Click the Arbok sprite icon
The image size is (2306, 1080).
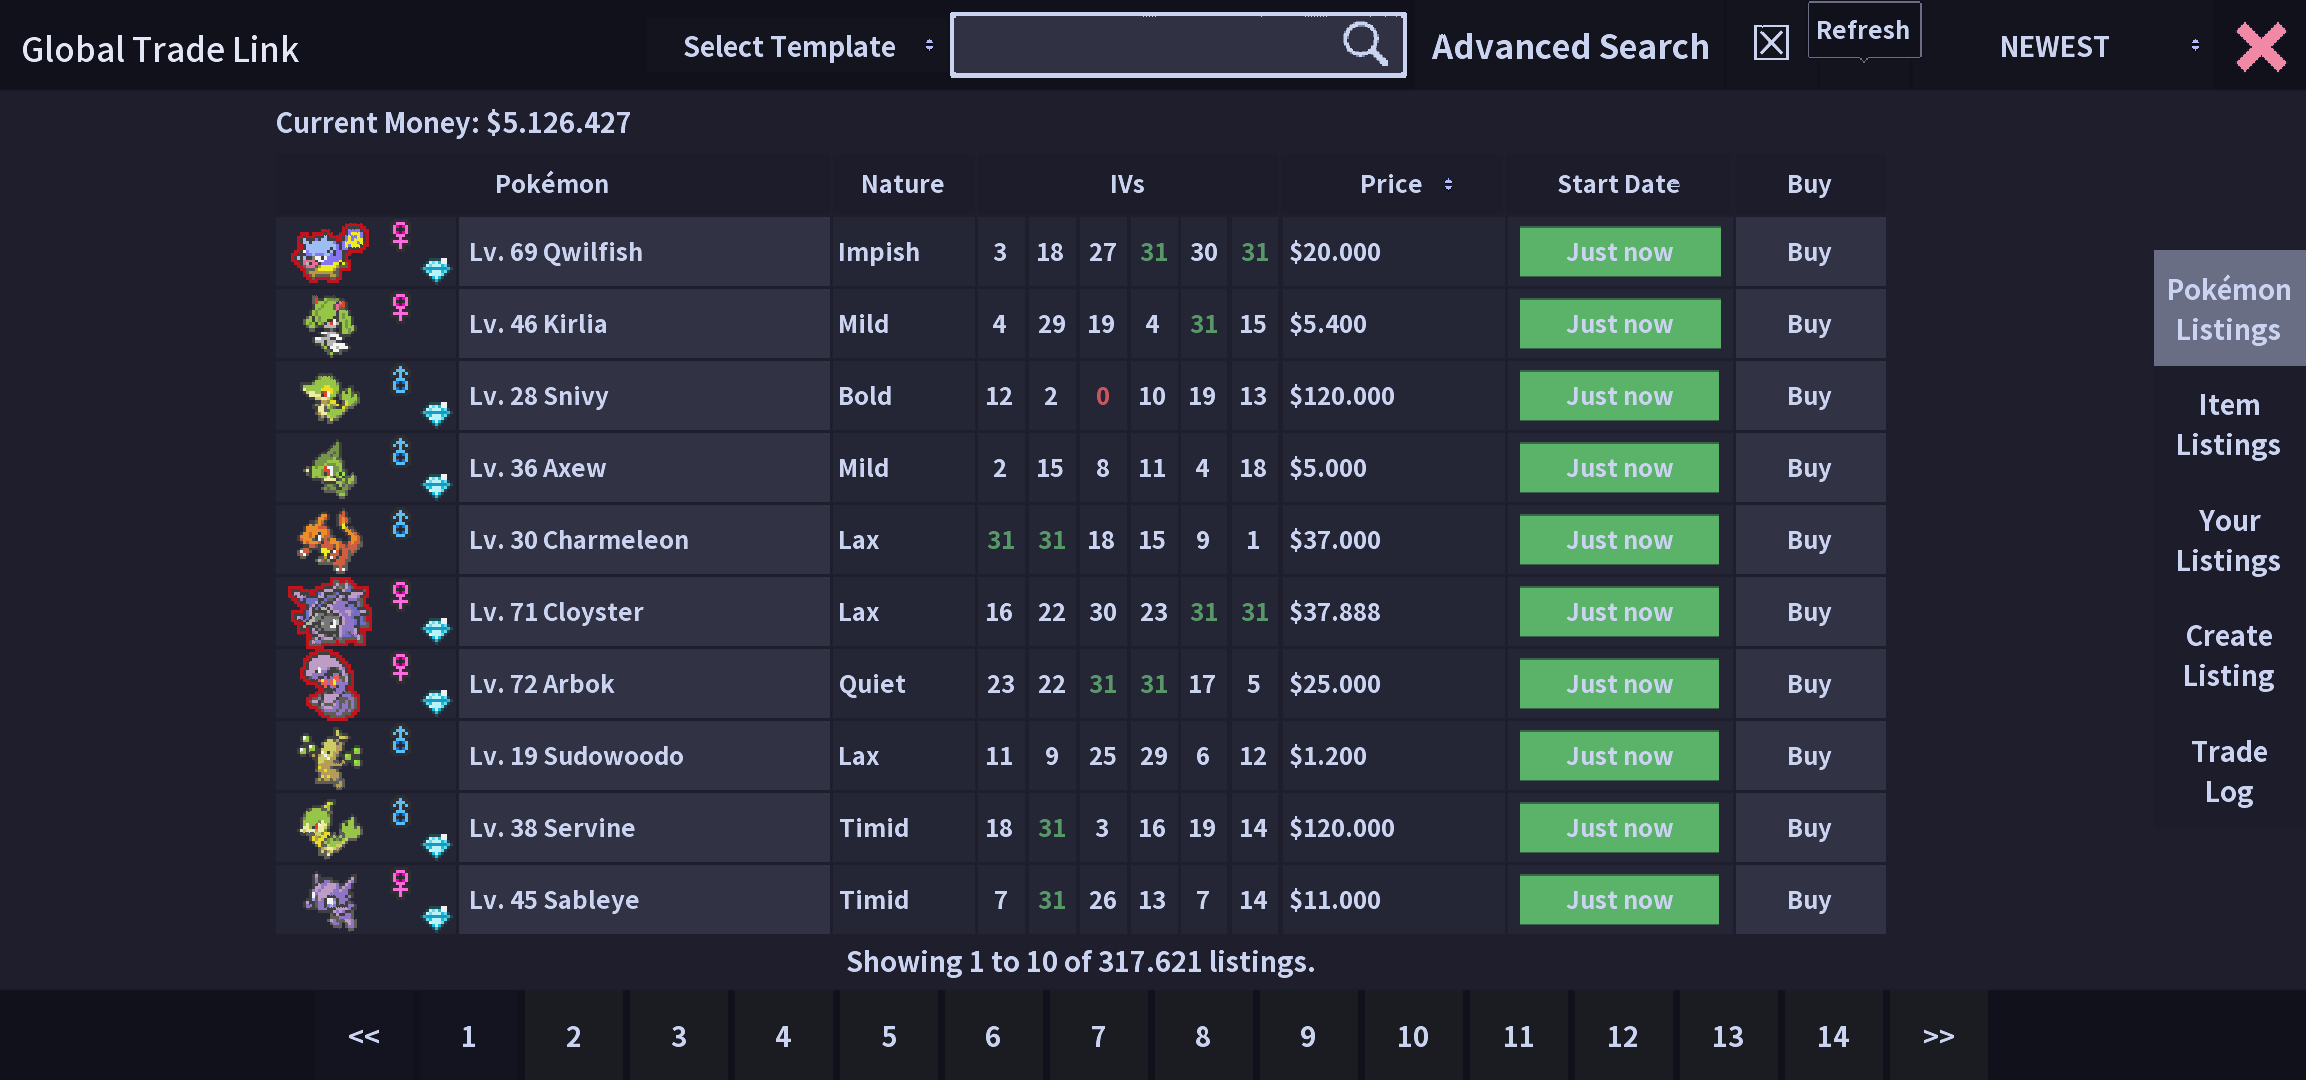pyautogui.click(x=330, y=685)
